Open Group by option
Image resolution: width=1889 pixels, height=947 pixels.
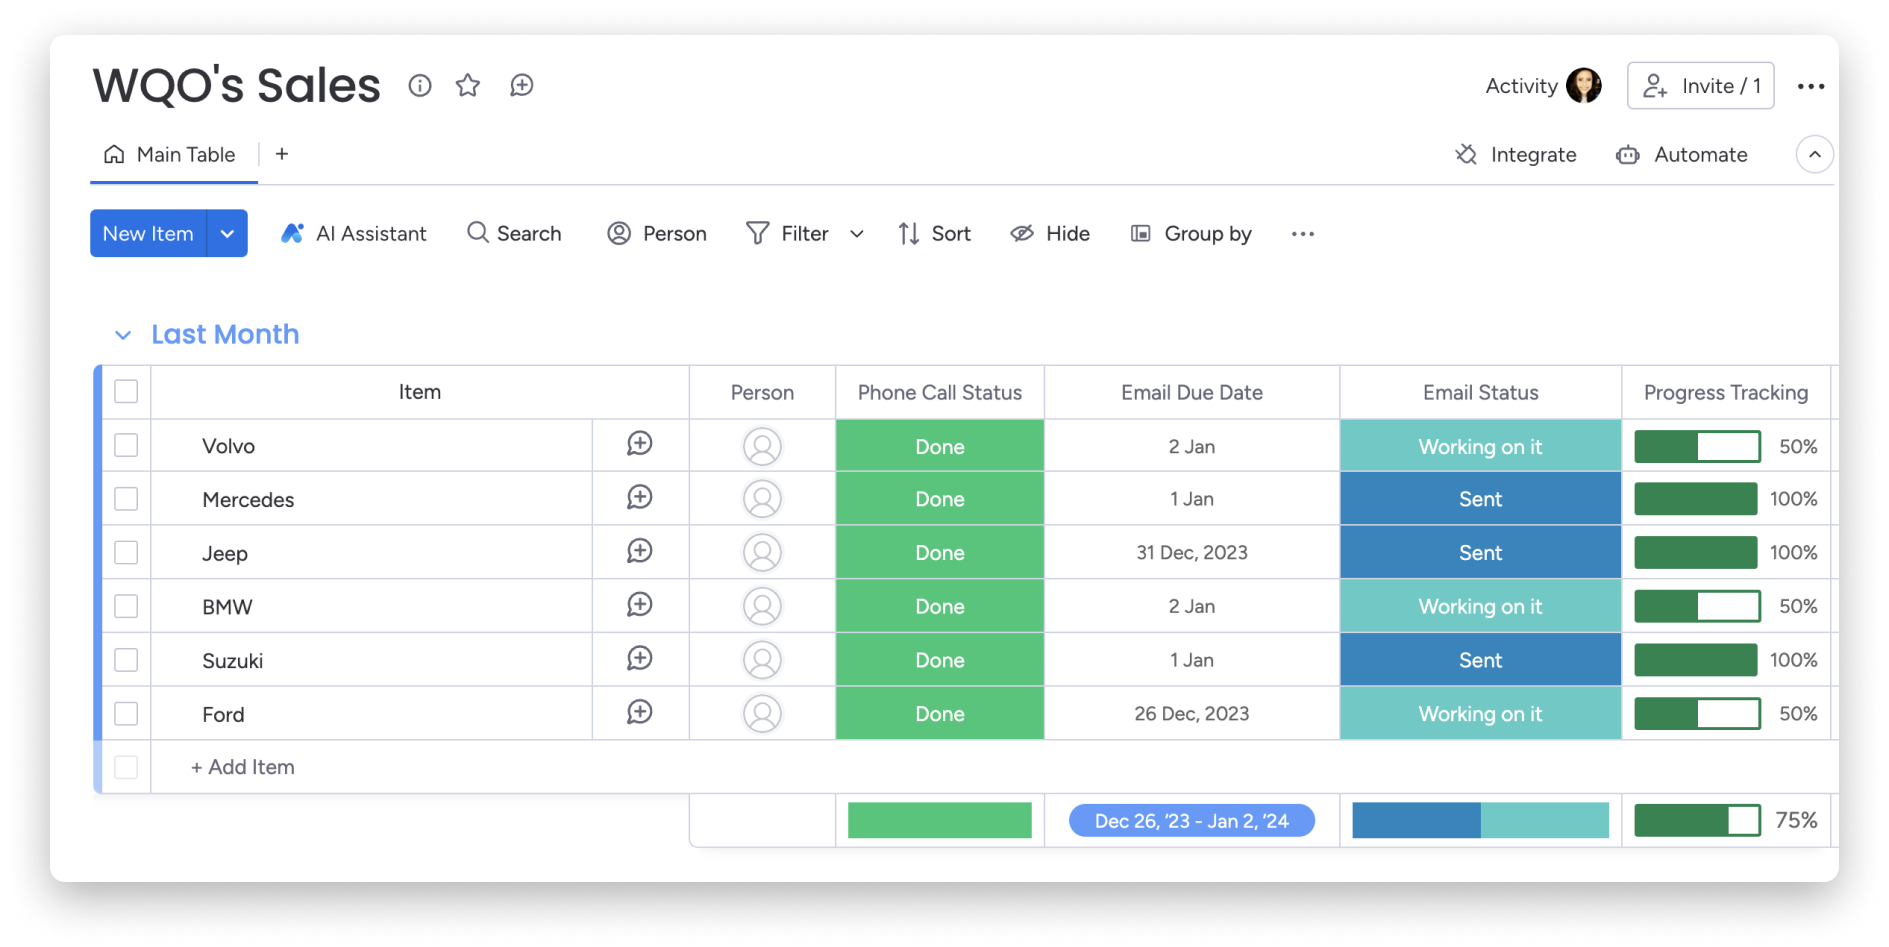[x=1191, y=234]
